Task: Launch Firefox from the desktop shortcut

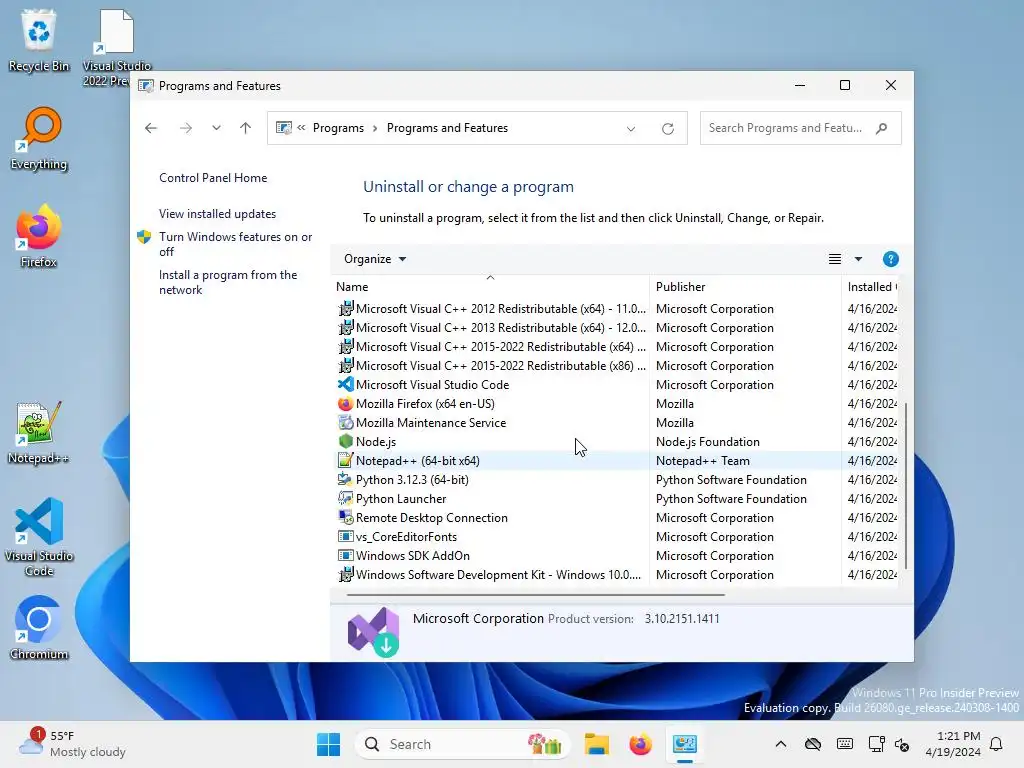Action: (x=39, y=236)
